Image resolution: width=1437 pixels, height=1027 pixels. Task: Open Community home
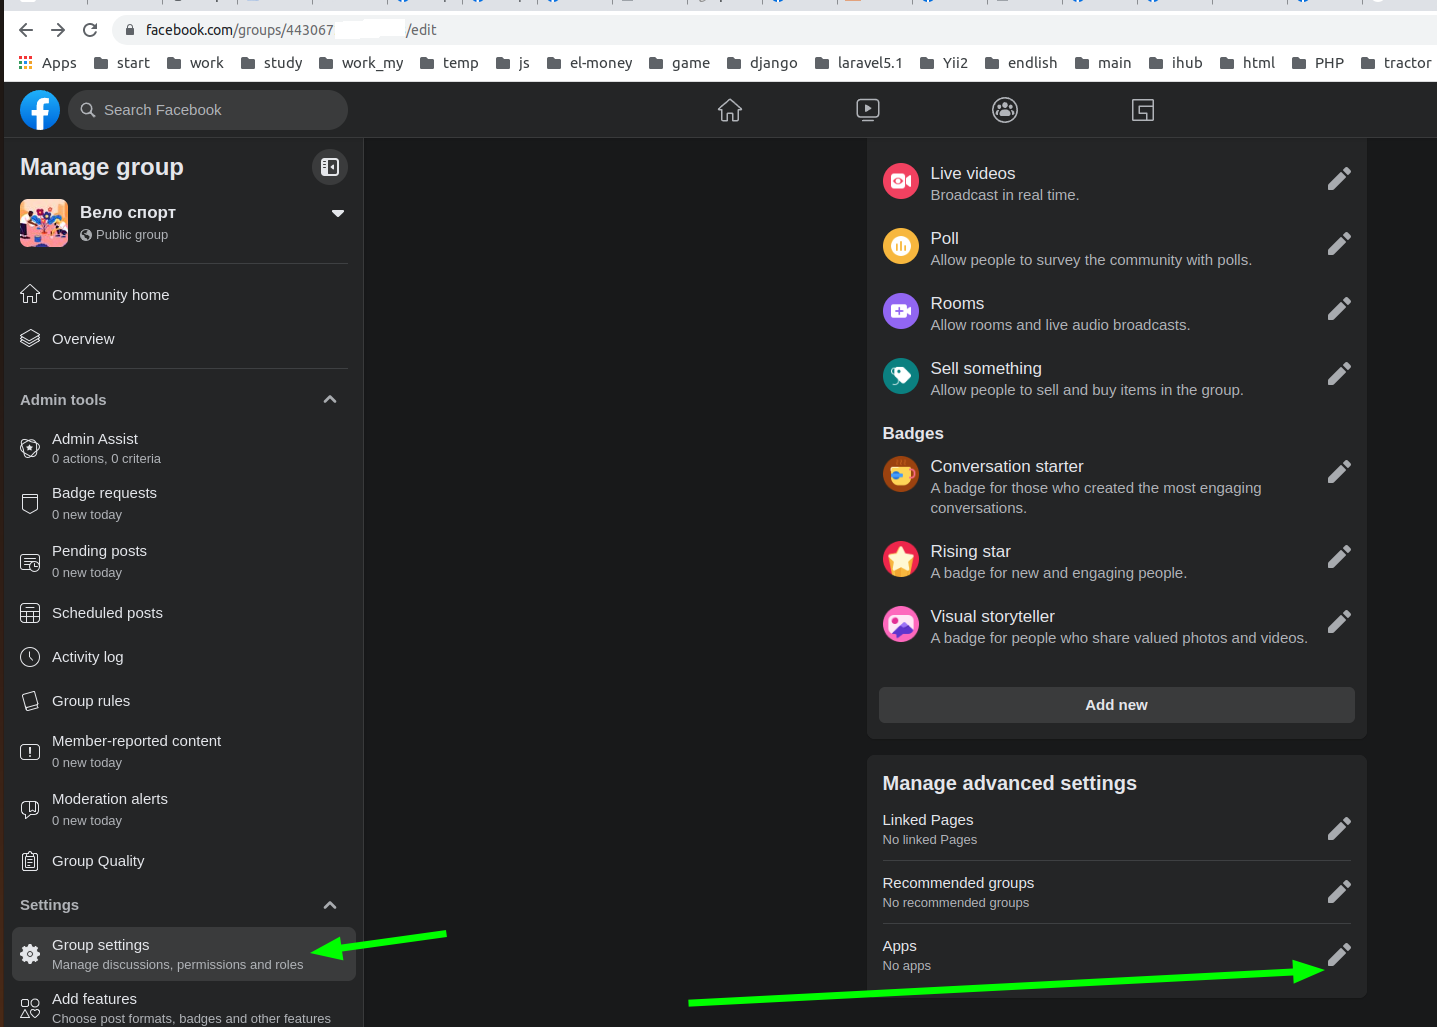(x=184, y=295)
